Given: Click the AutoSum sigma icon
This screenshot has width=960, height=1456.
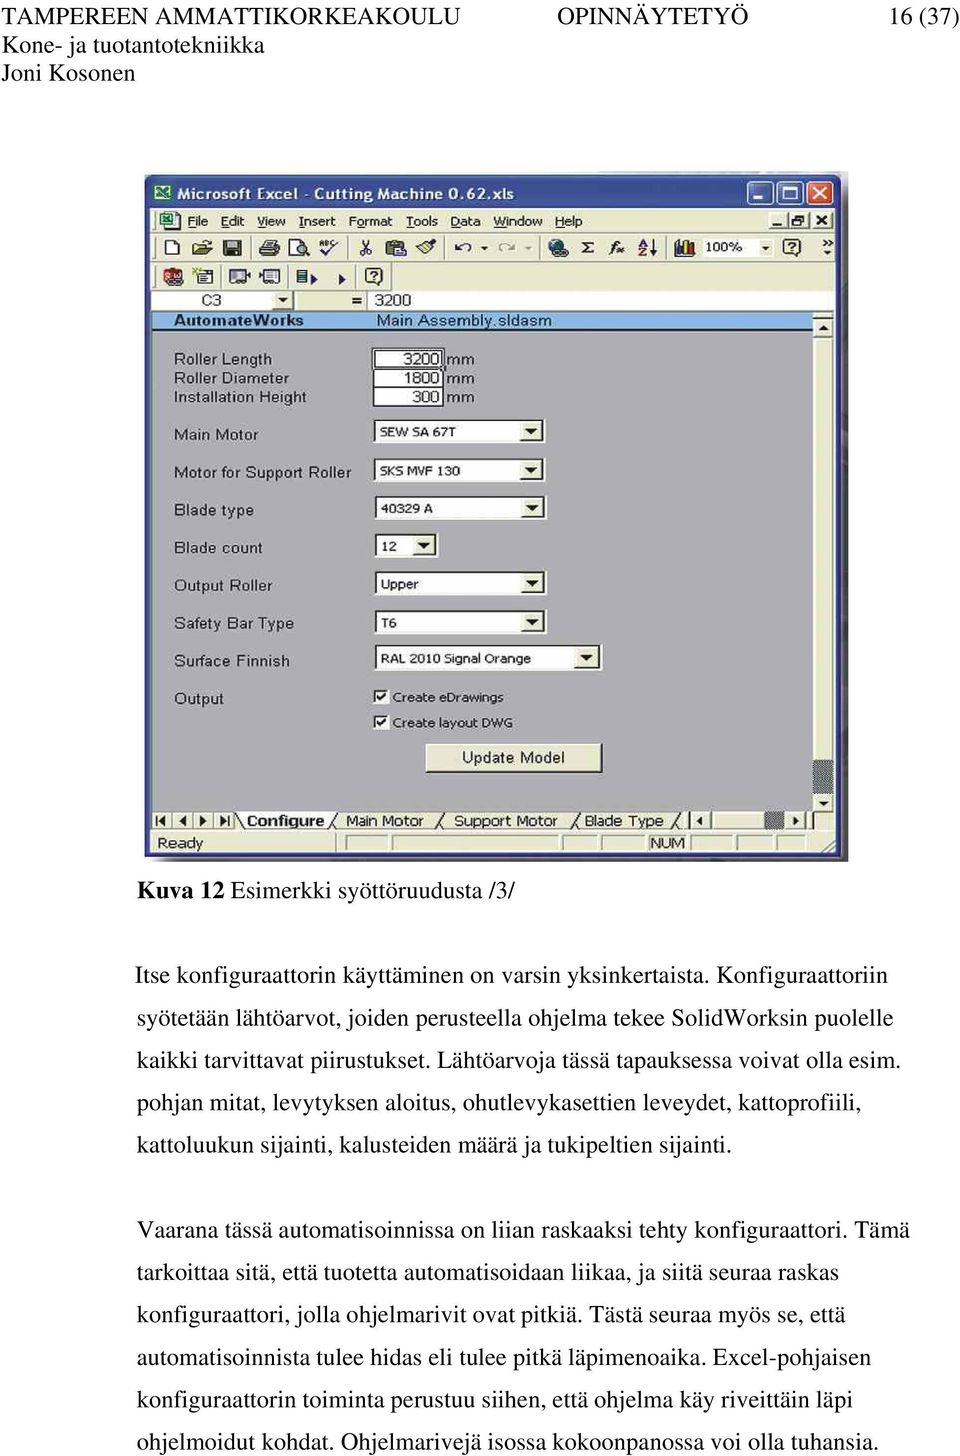Looking at the screenshot, I should coord(588,248).
